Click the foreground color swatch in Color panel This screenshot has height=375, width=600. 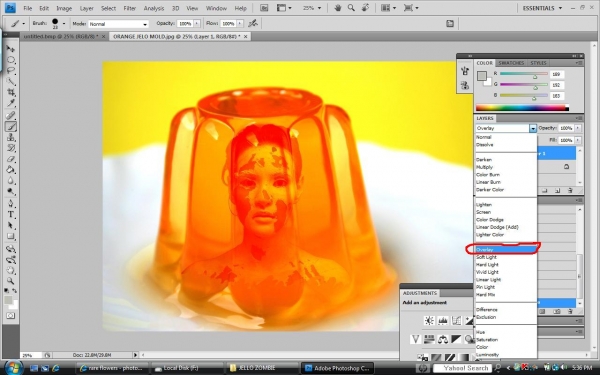pos(482,76)
